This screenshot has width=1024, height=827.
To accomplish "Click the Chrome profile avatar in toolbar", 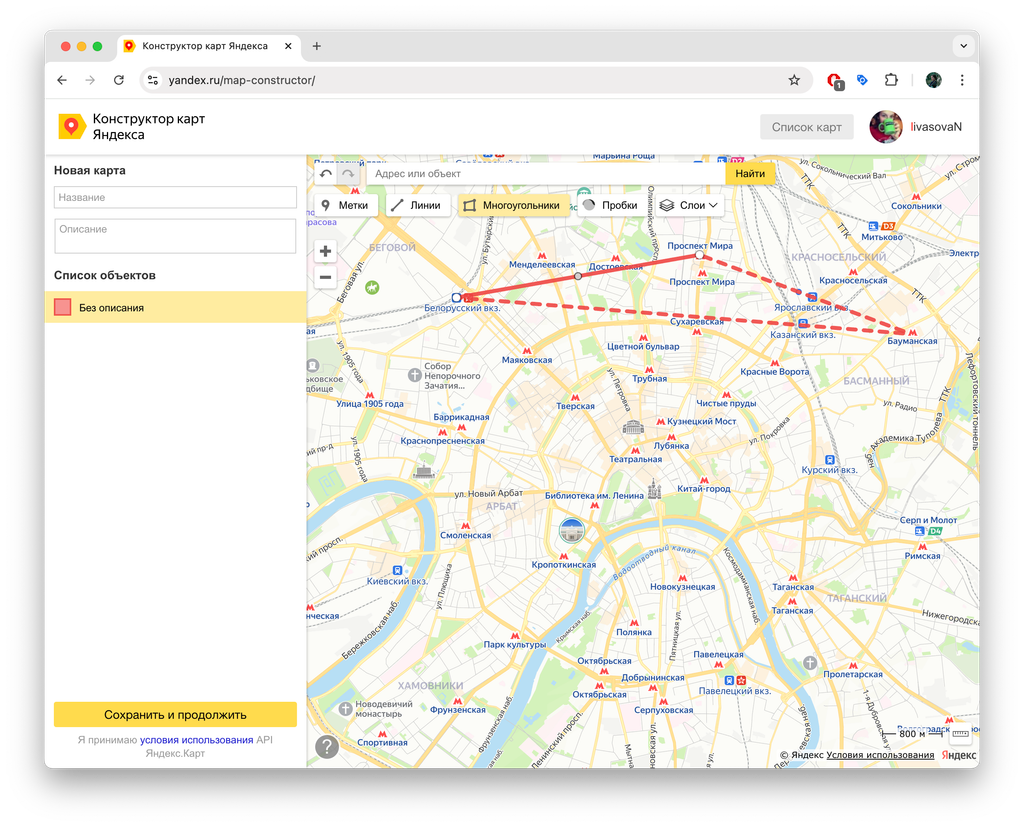I will point(933,80).
